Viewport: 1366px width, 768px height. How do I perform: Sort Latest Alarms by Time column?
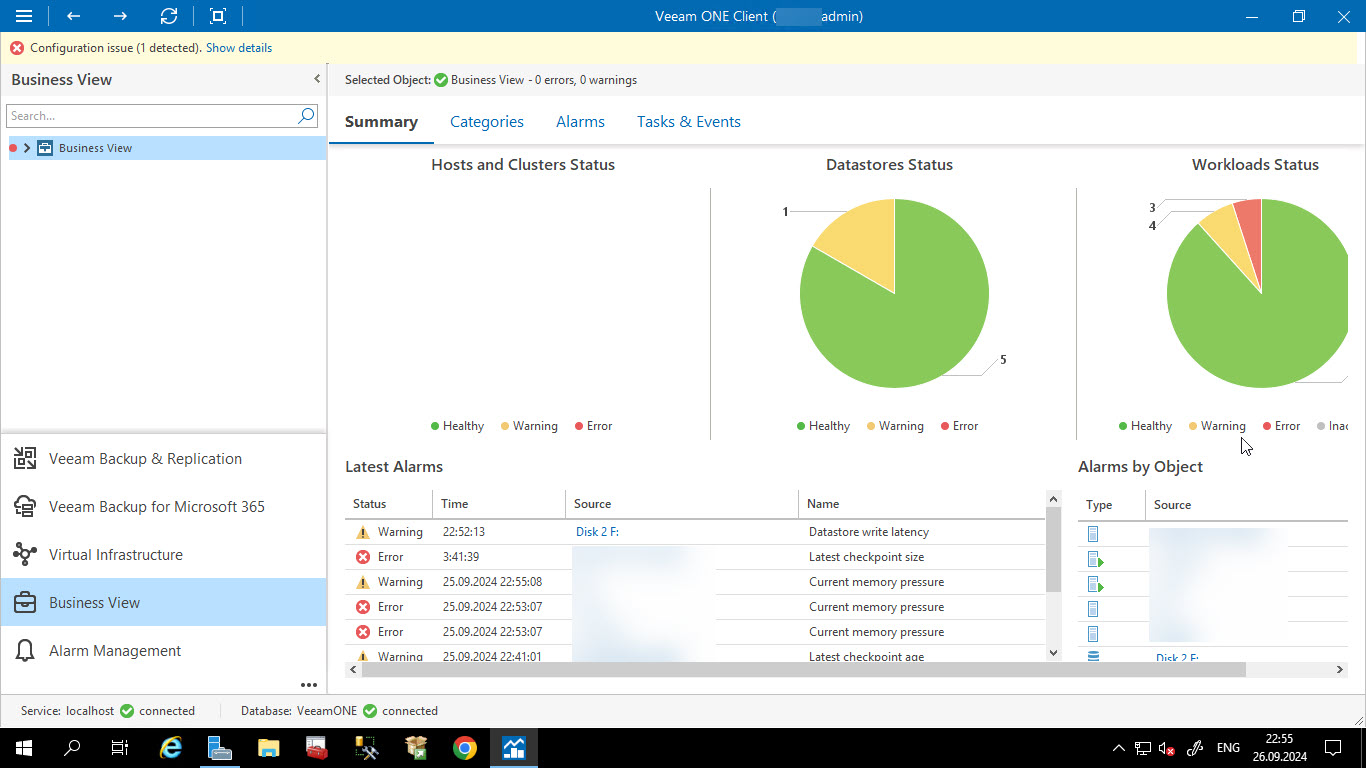(x=499, y=504)
